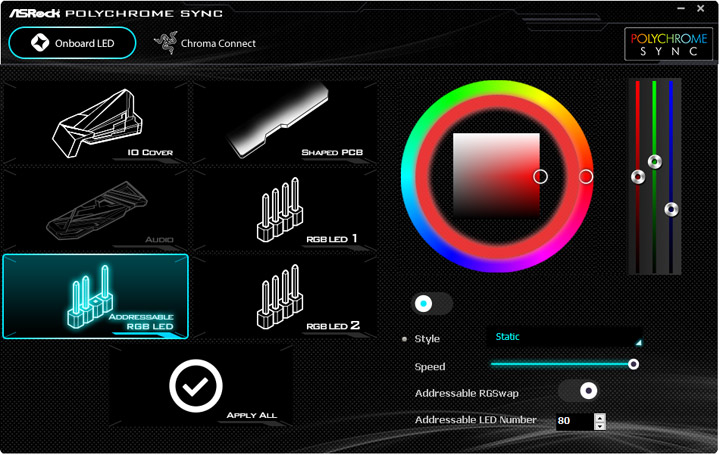720x455 pixels.
Task: Decrease the Addressable LED Number value
Action: [600, 426]
